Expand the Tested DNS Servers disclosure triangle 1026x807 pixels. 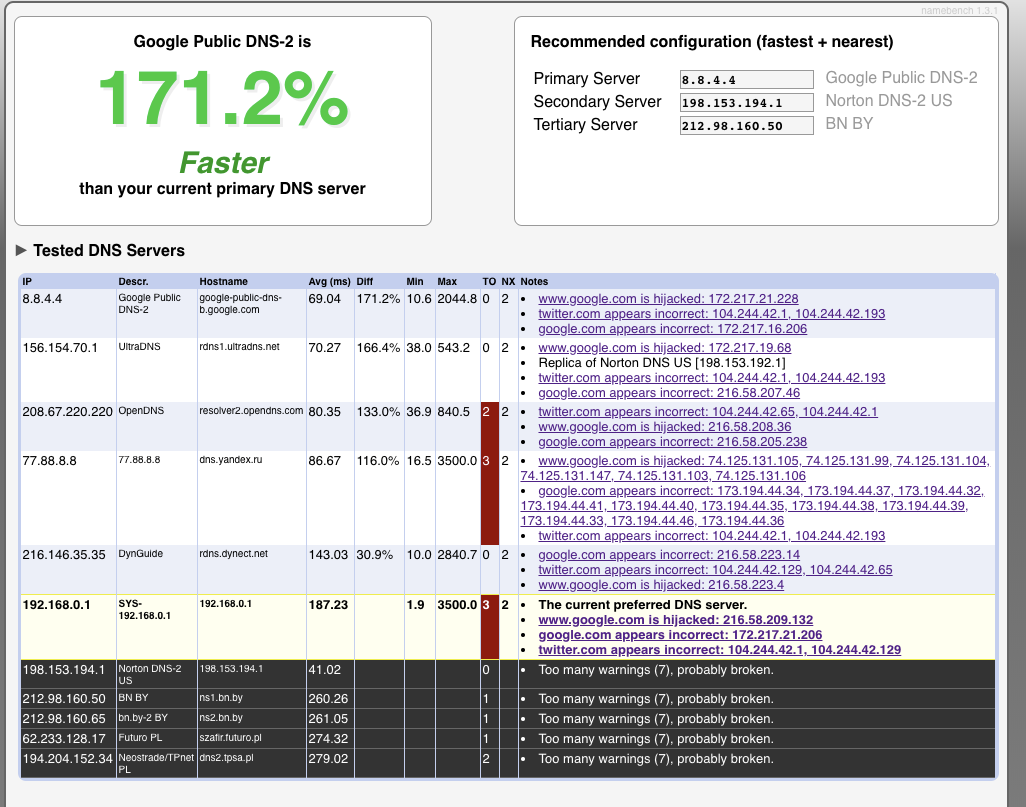21,250
